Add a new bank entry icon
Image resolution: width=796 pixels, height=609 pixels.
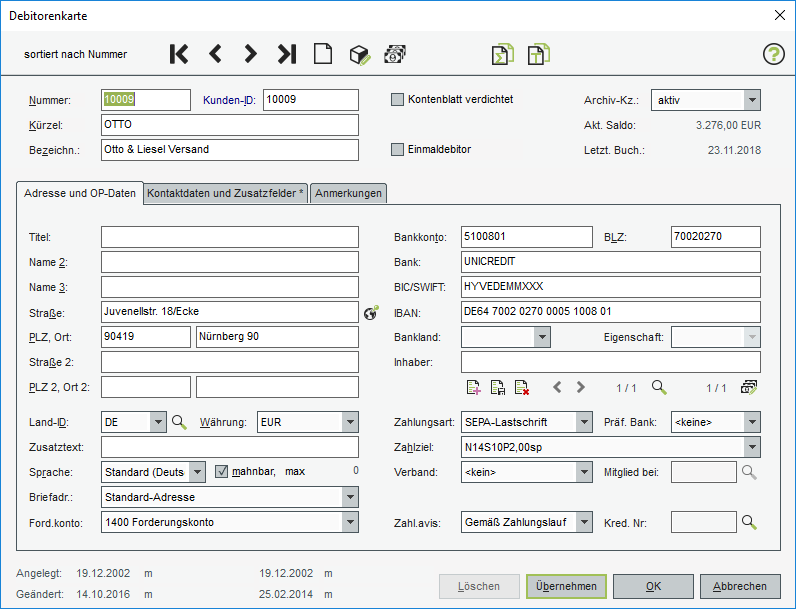(473, 388)
